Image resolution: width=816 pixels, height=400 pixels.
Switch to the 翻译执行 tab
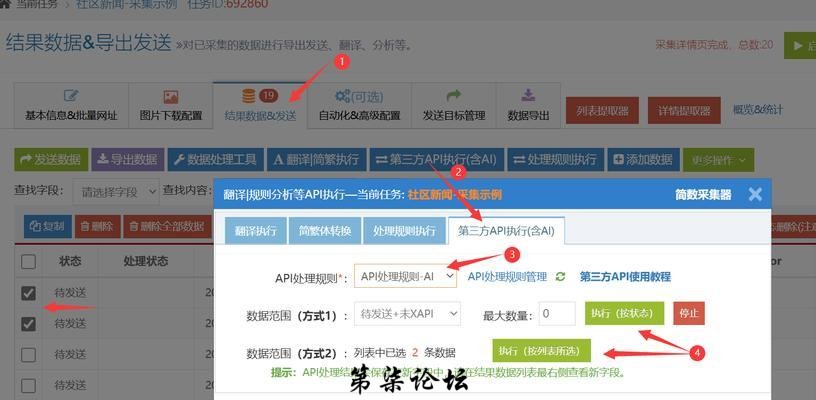click(256, 231)
